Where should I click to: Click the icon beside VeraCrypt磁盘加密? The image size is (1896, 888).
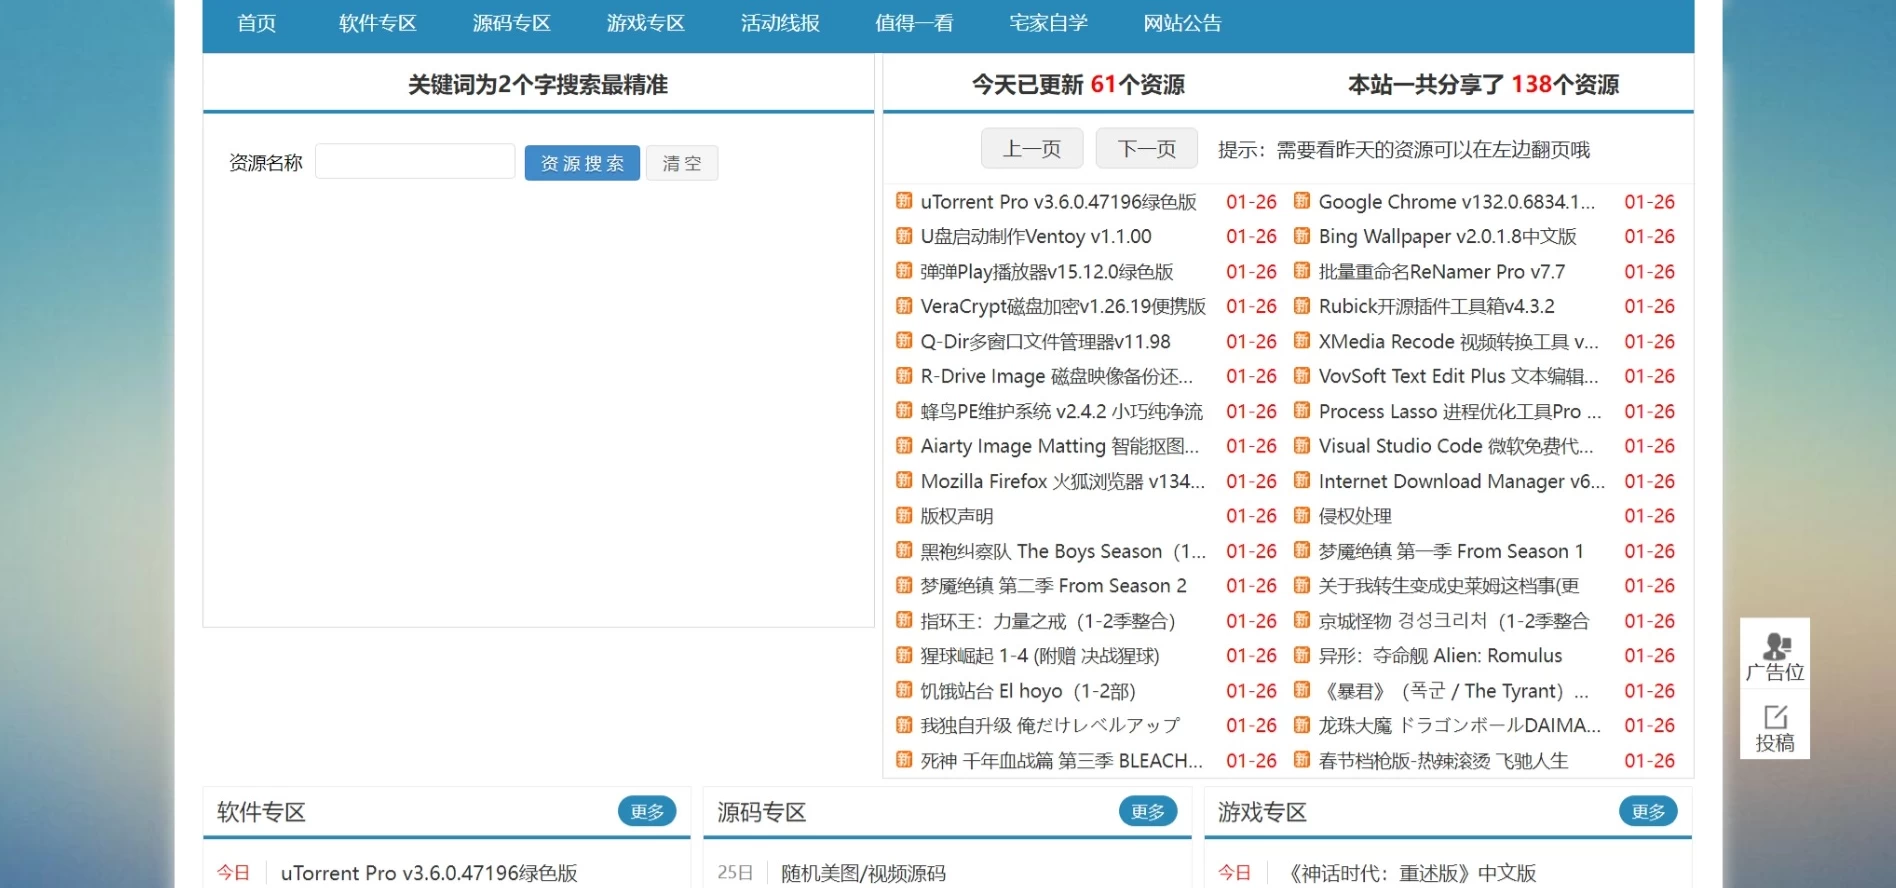click(x=904, y=306)
